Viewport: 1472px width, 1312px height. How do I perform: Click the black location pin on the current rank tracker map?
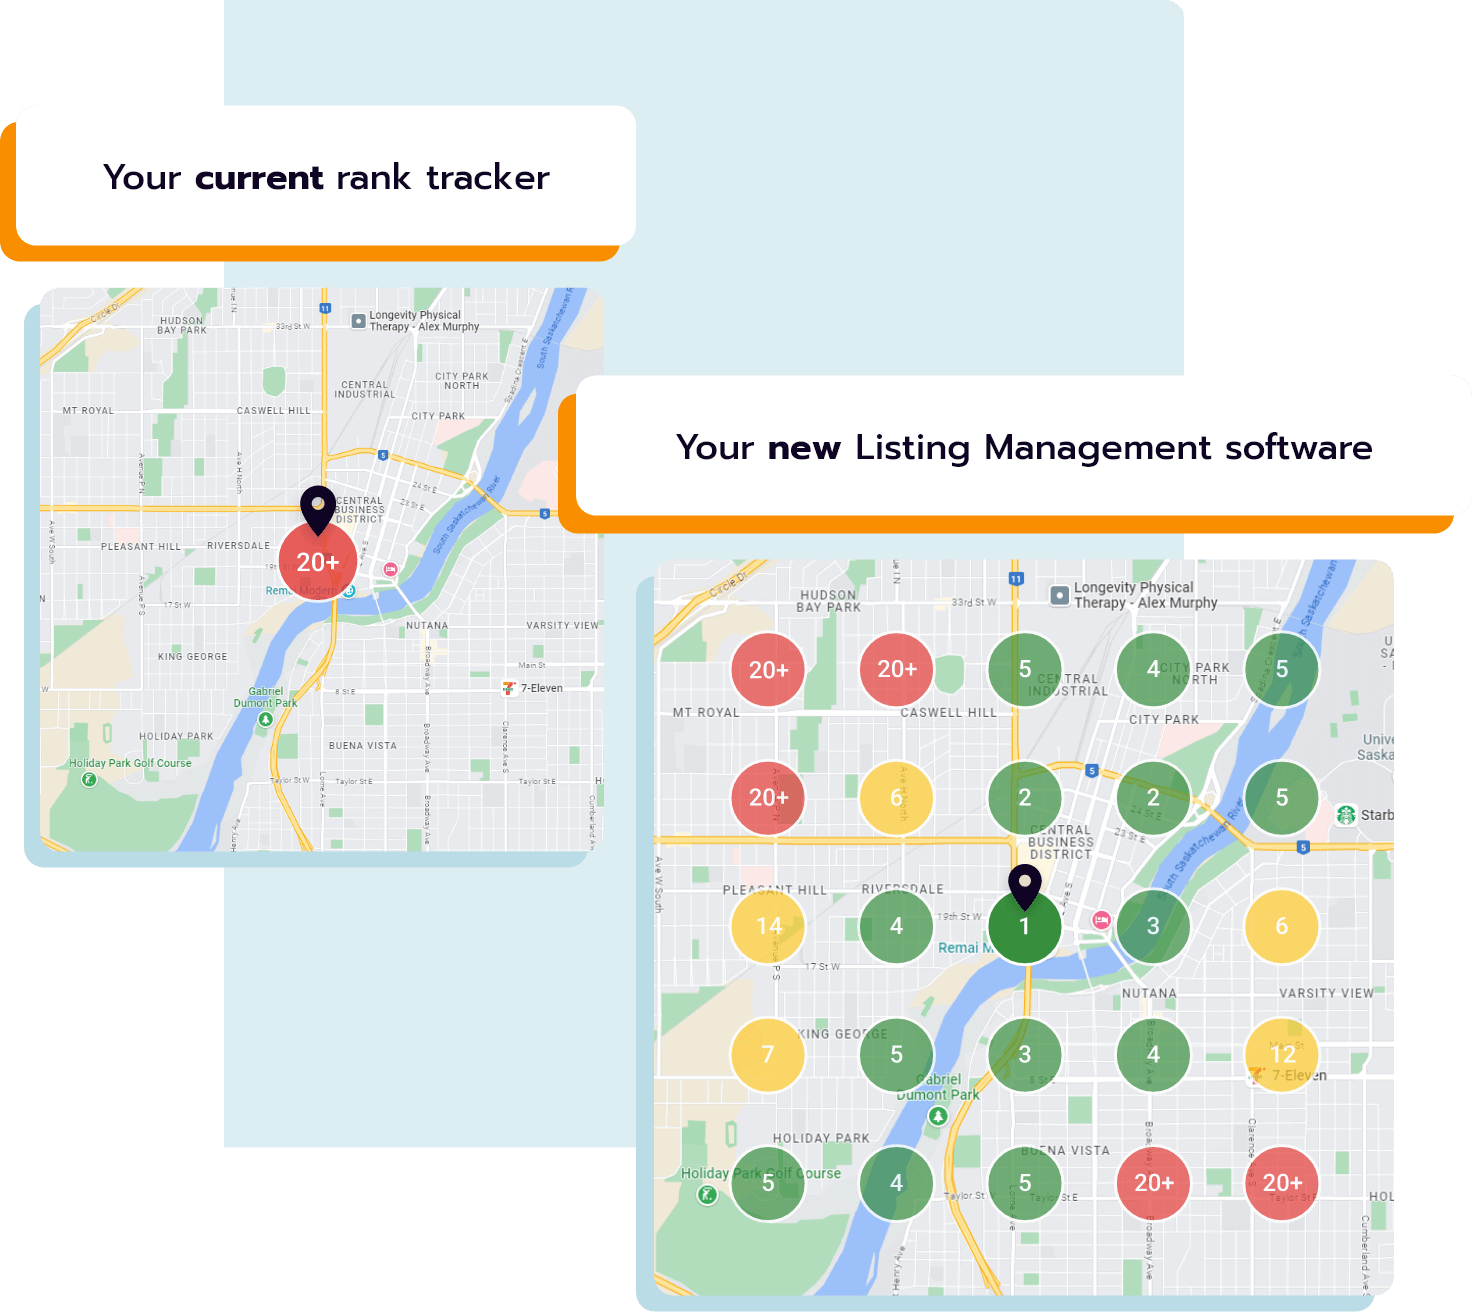[318, 509]
